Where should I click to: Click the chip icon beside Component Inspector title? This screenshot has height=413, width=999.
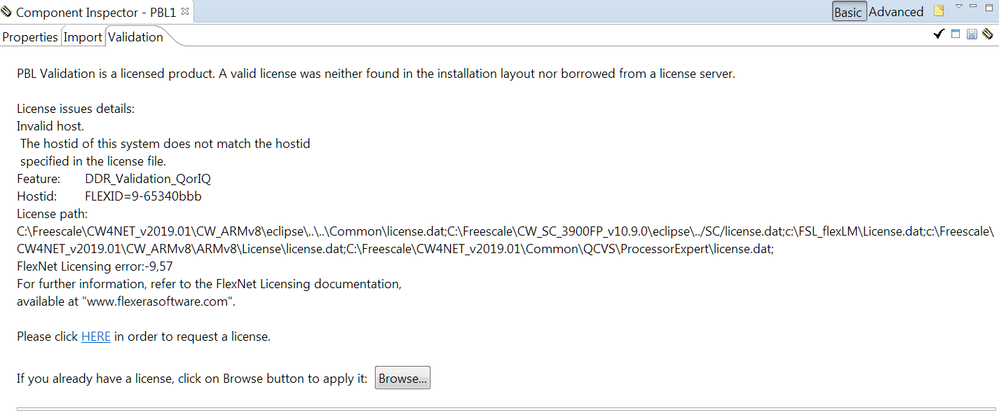tap(8, 12)
